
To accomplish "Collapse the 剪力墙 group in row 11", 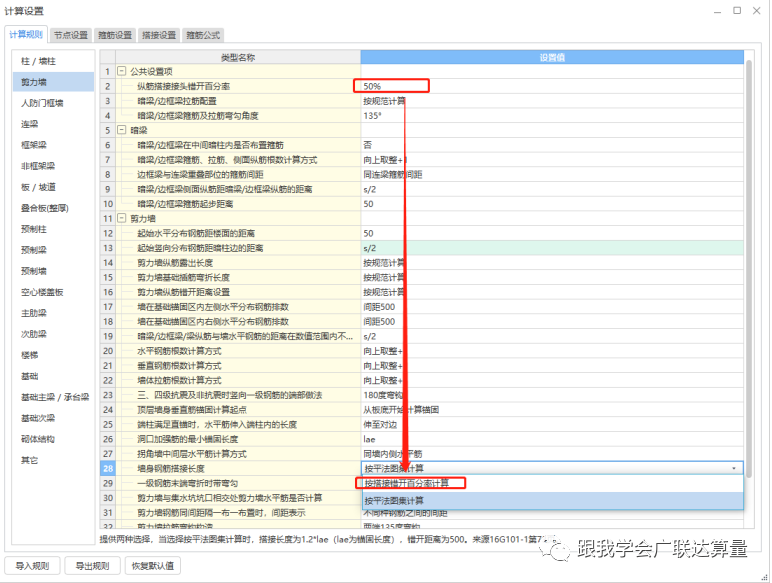I will point(121,218).
